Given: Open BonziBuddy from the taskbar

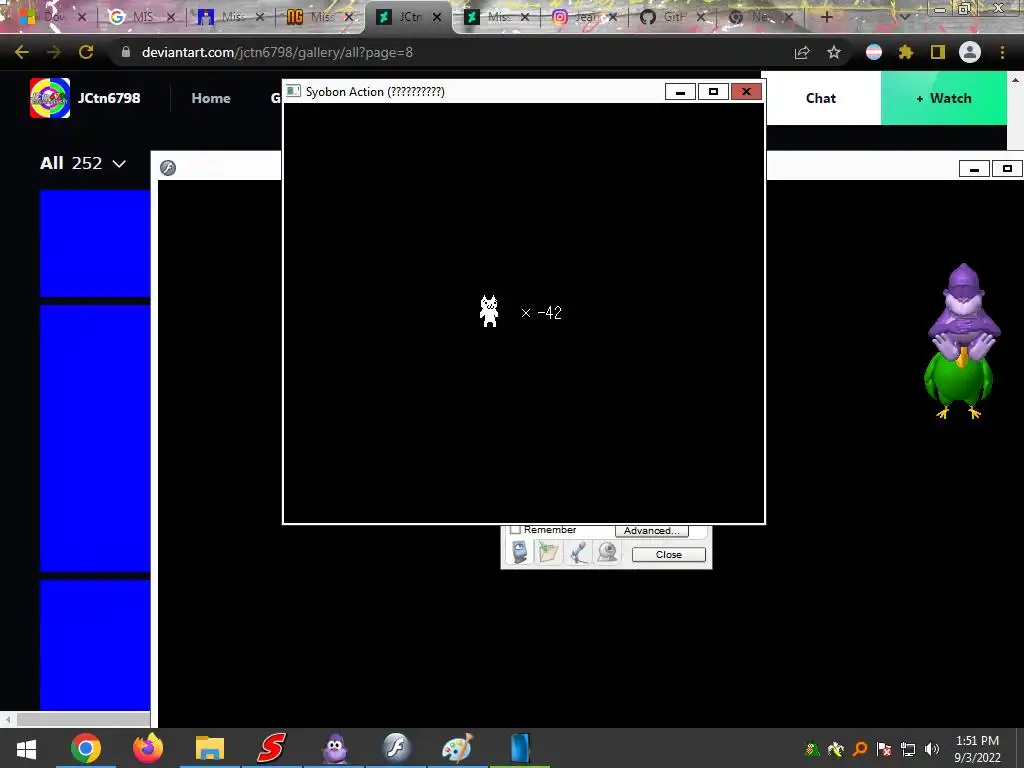Looking at the screenshot, I should (x=334, y=748).
